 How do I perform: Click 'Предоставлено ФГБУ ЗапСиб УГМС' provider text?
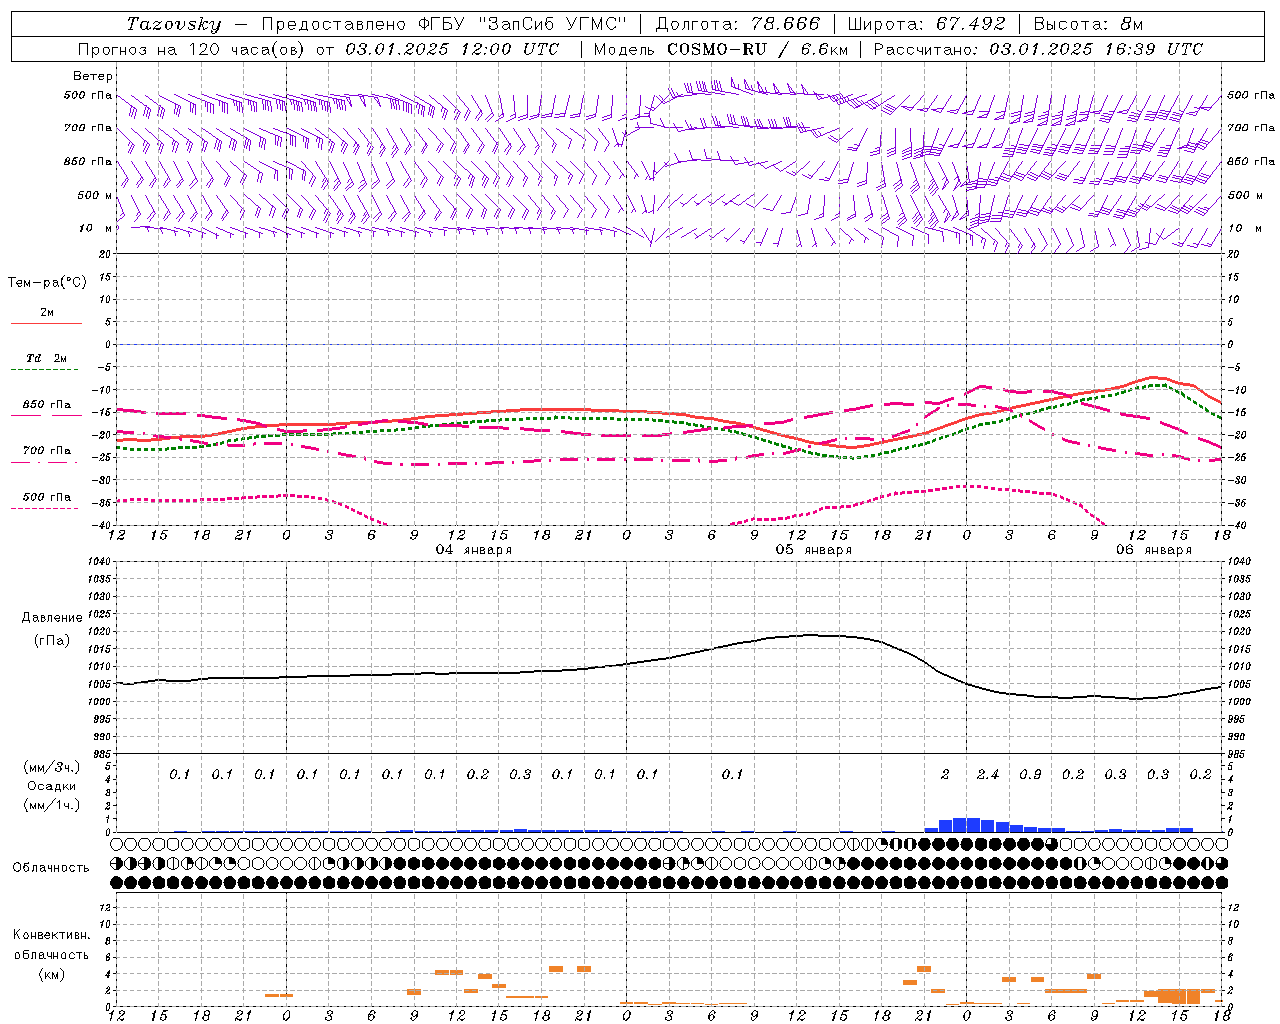click(443, 24)
